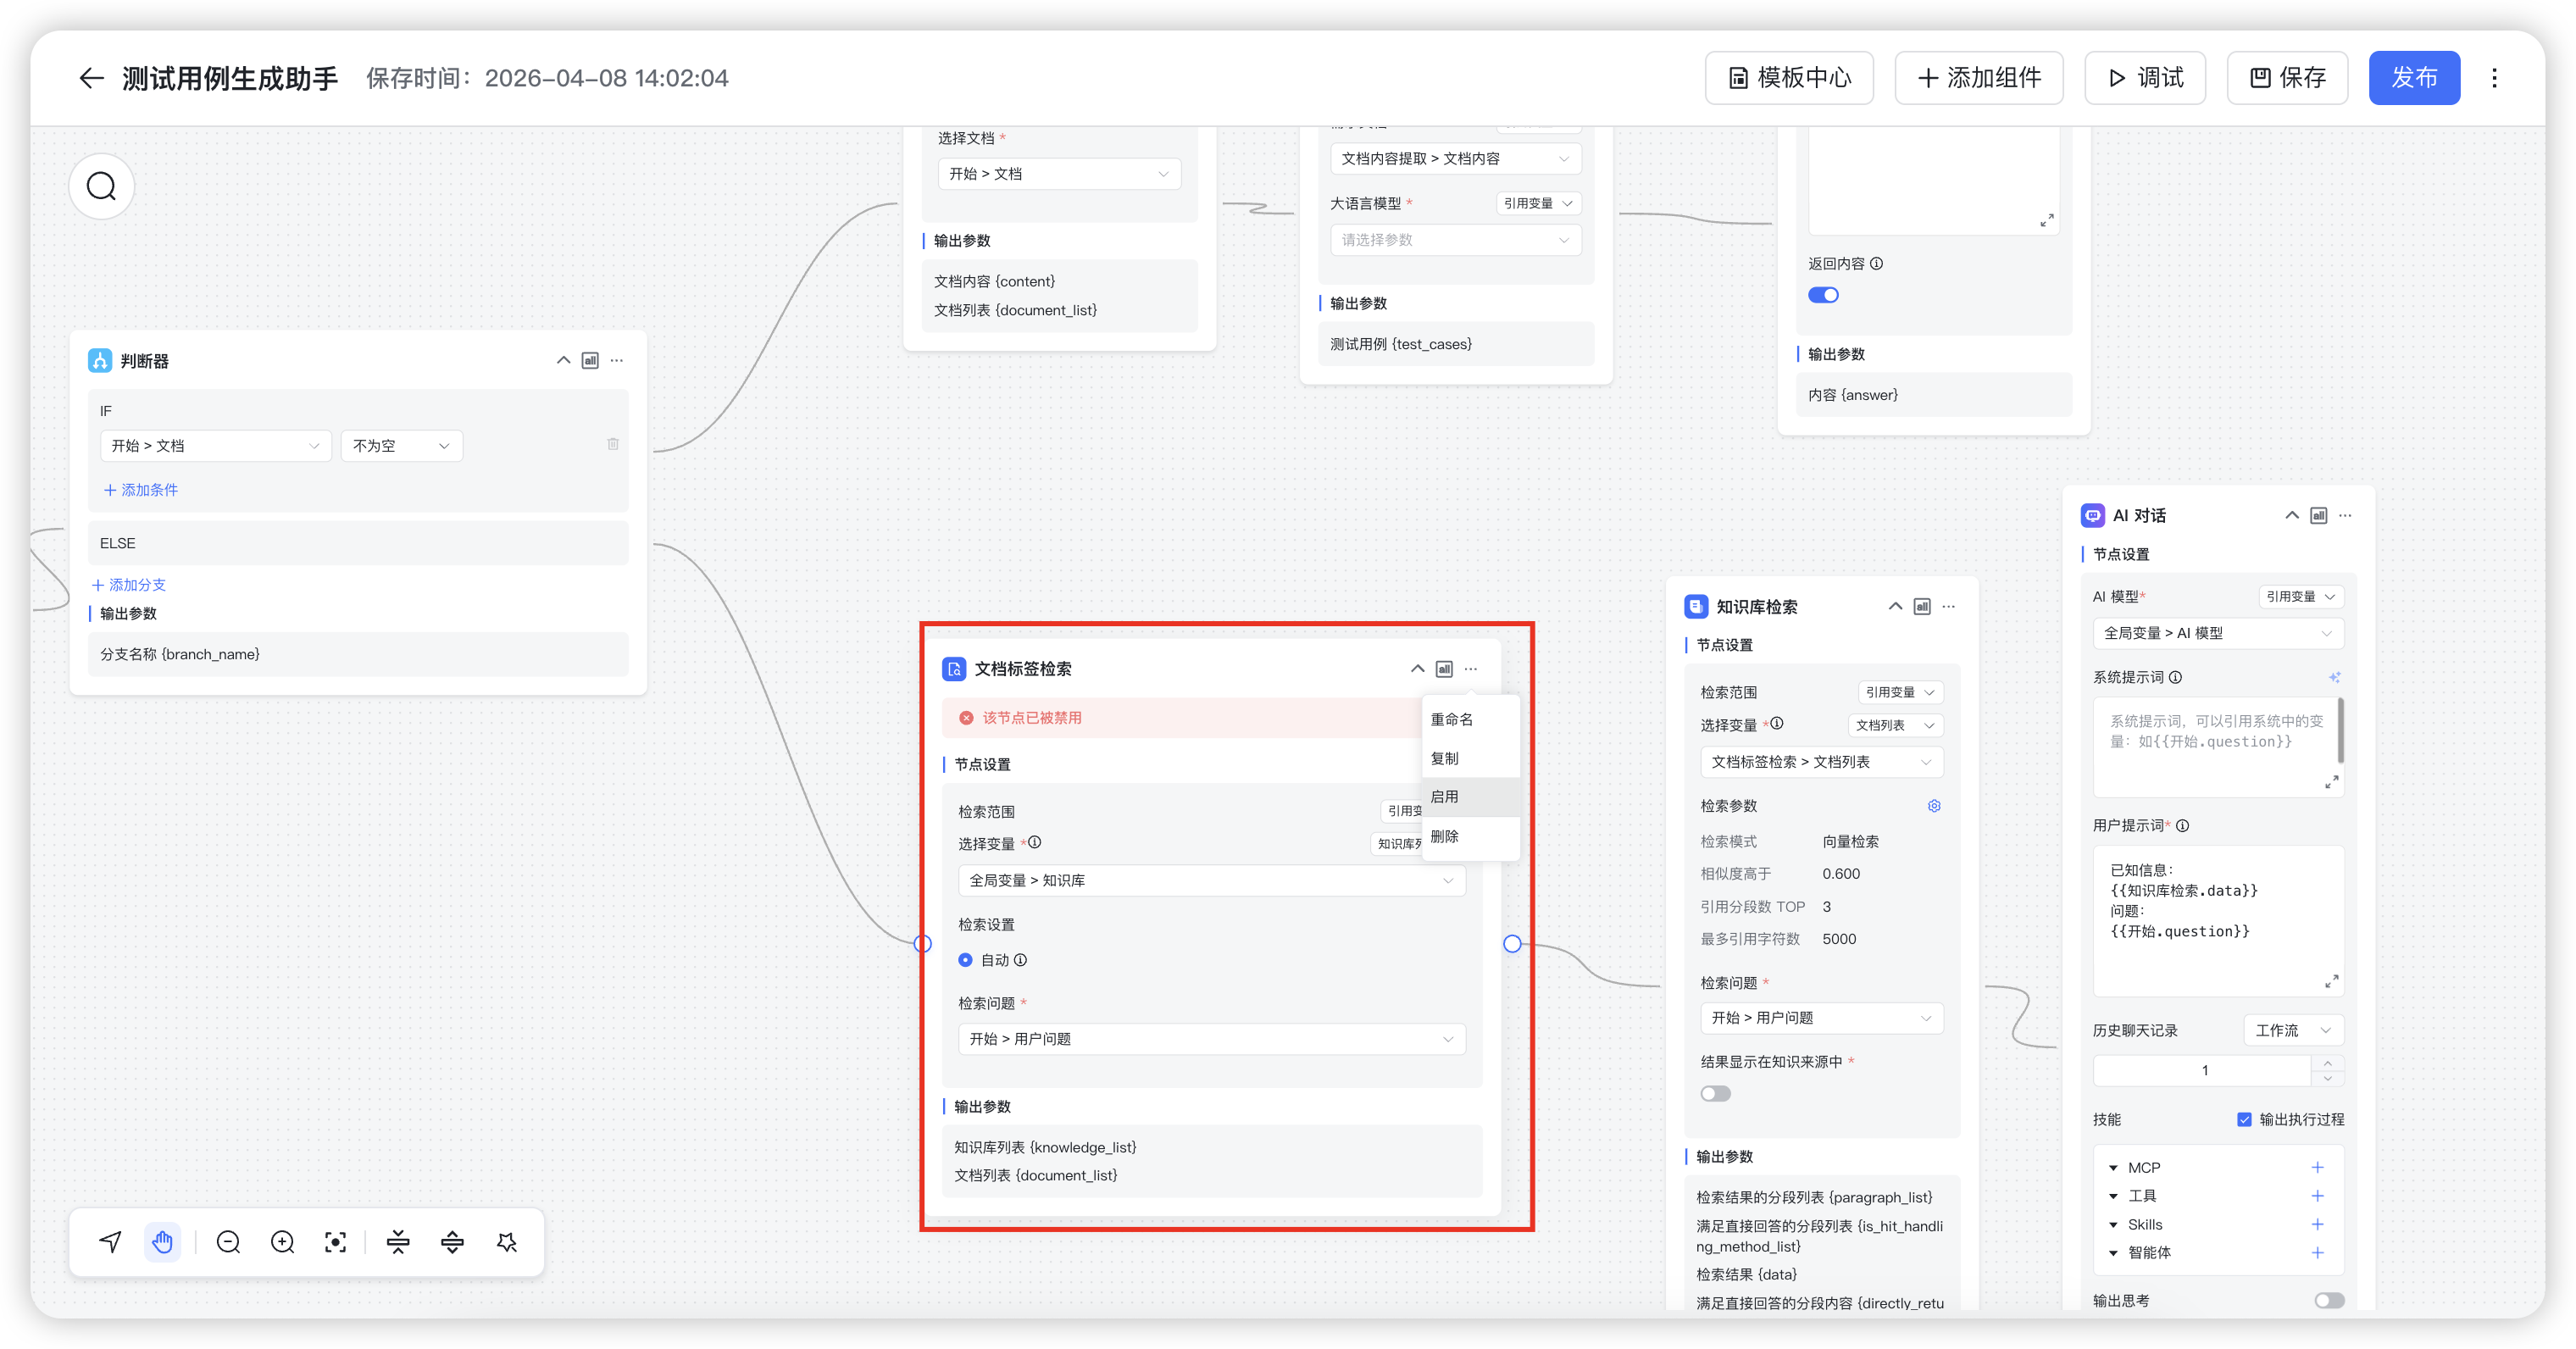Save the workflow with 保存
This screenshot has height=1349, width=2576.
point(2287,78)
